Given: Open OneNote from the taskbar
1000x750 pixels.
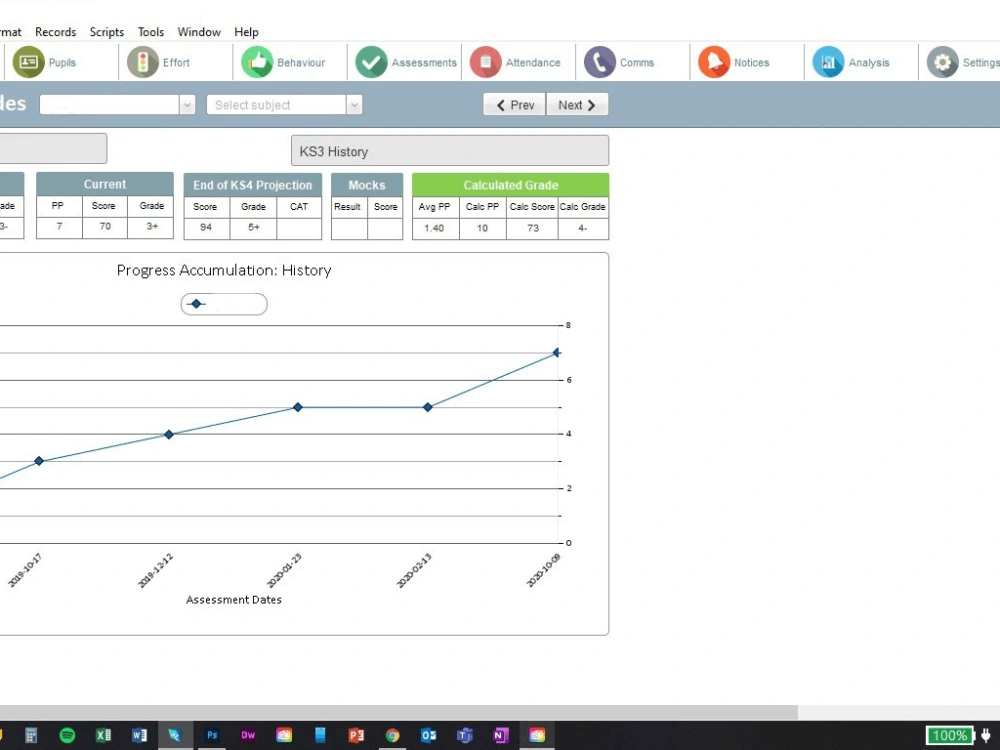Looking at the screenshot, I should pos(501,735).
